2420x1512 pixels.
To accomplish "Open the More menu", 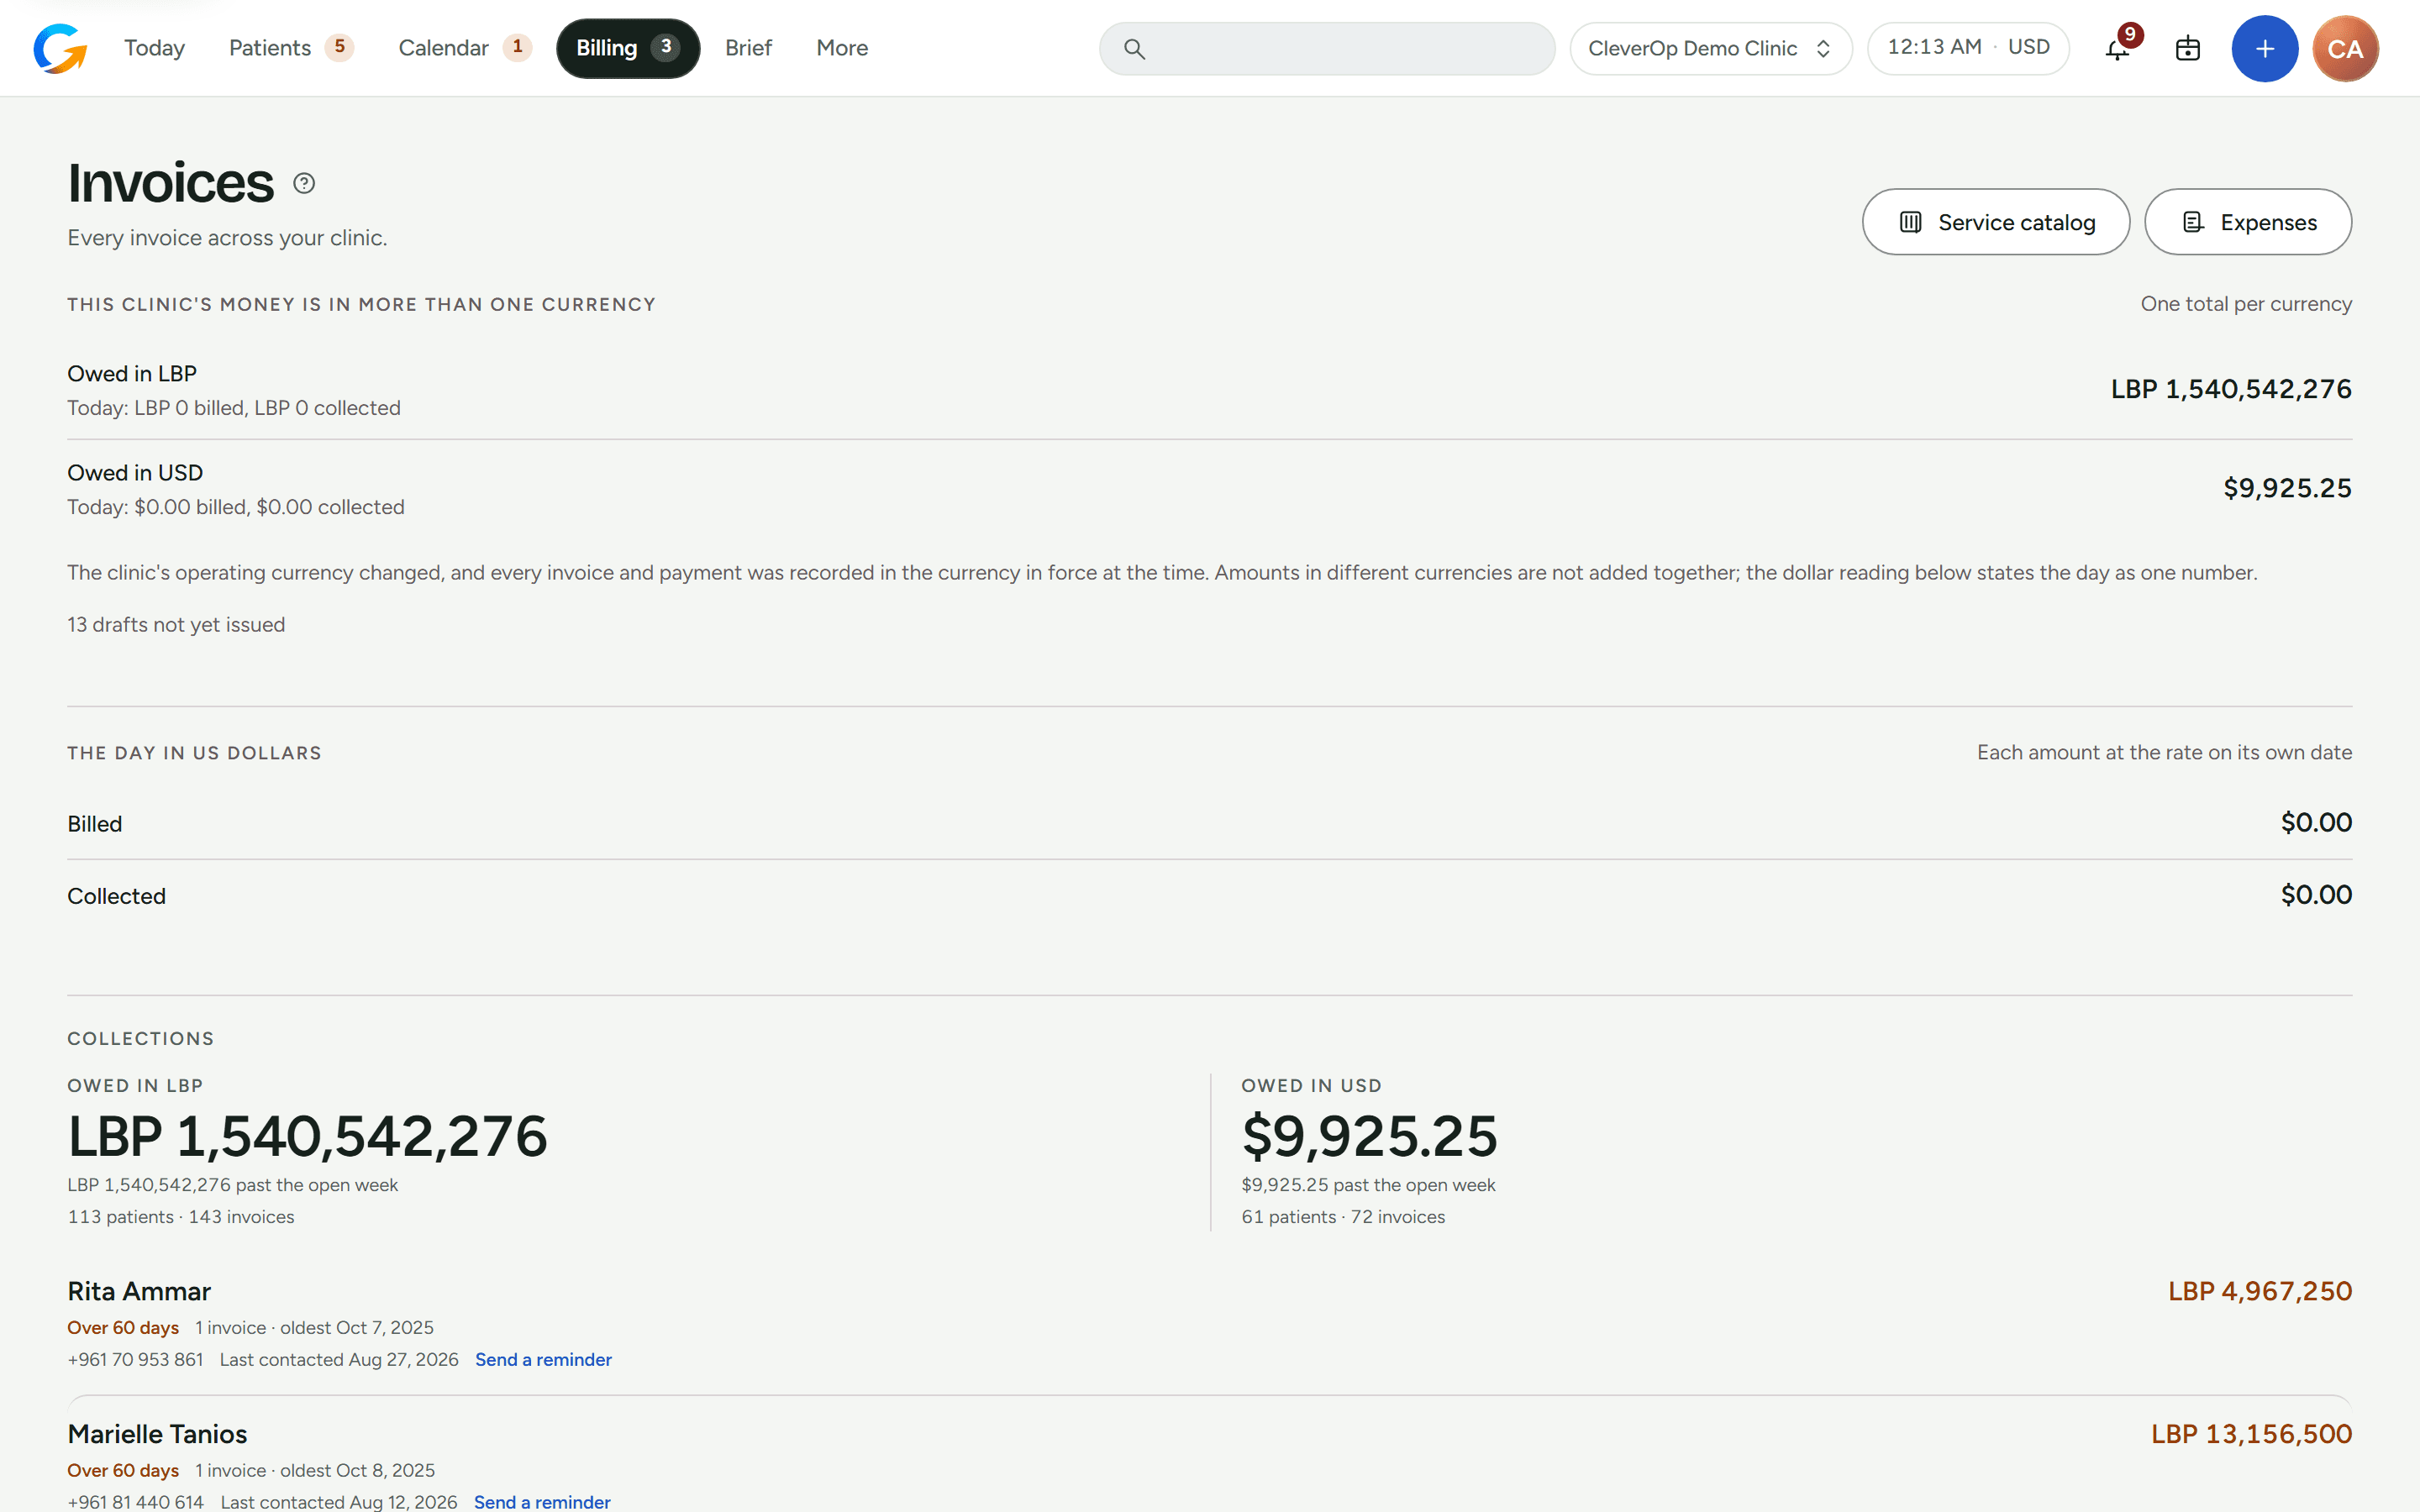I will point(842,48).
